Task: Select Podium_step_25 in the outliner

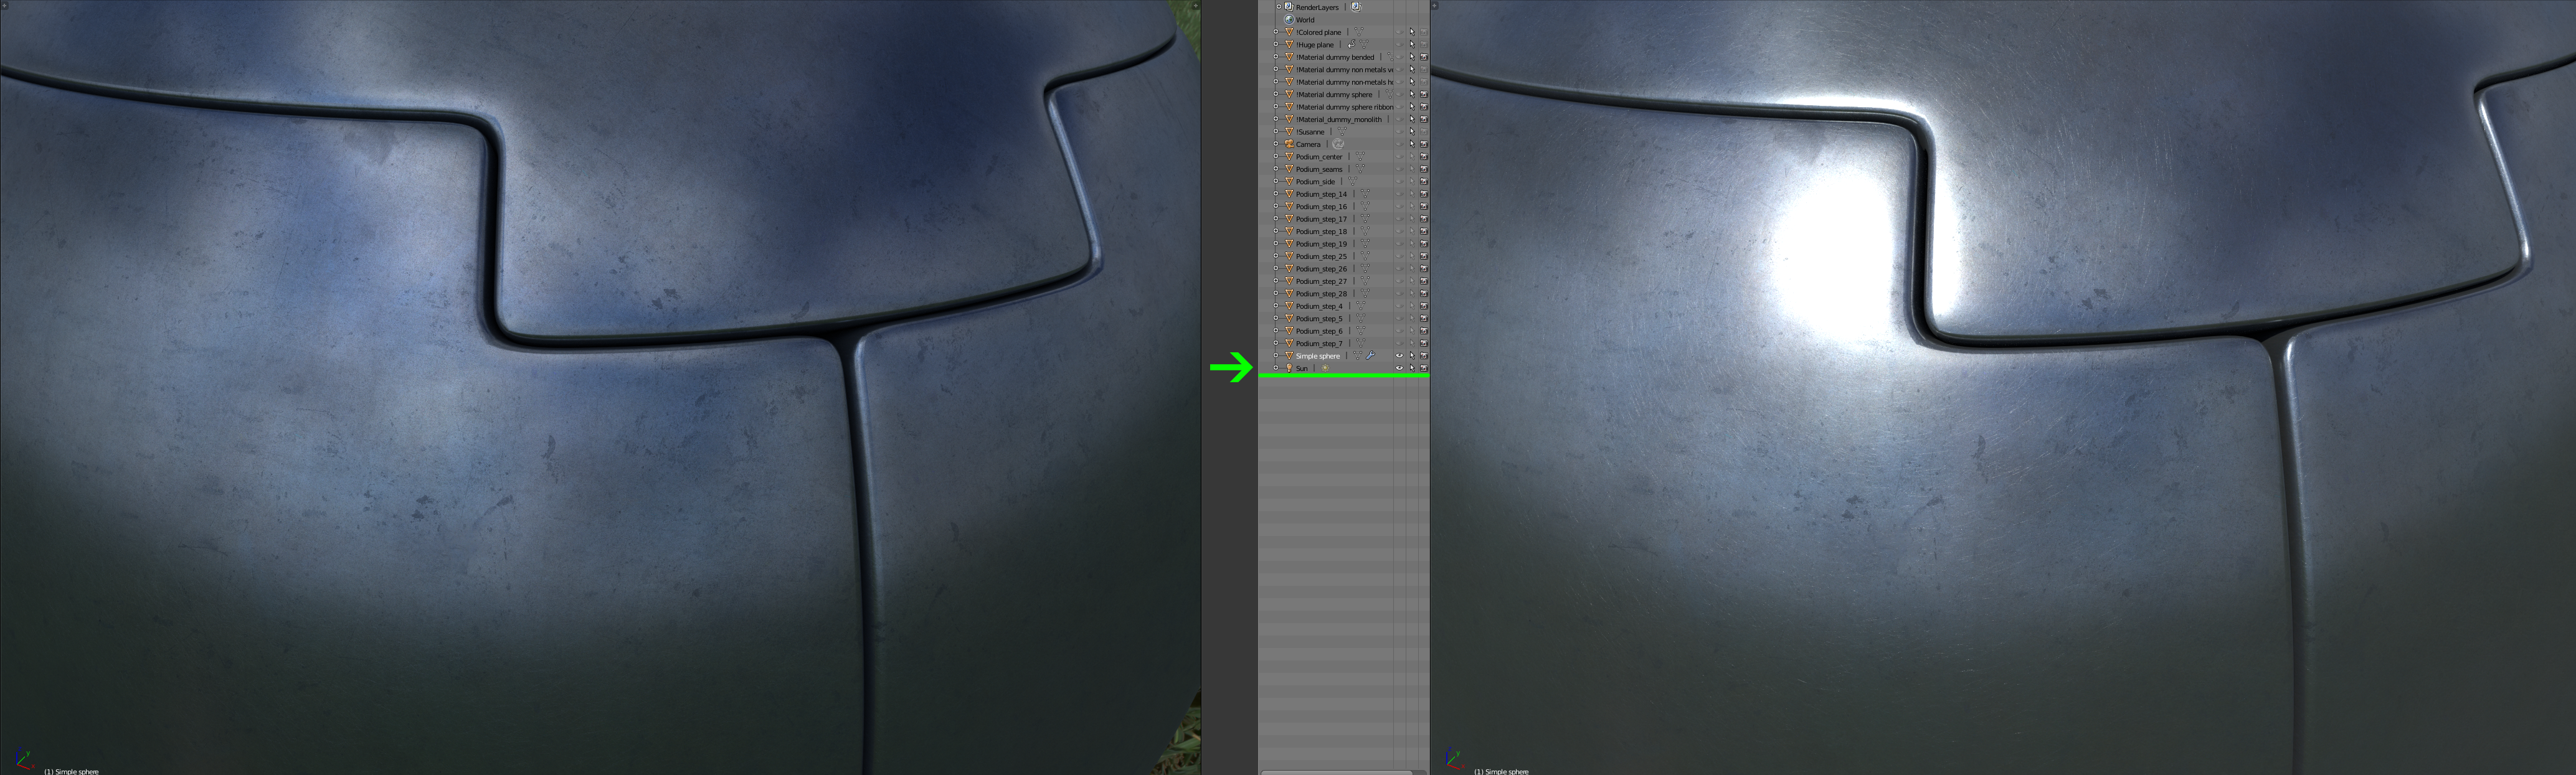Action: [x=1321, y=256]
